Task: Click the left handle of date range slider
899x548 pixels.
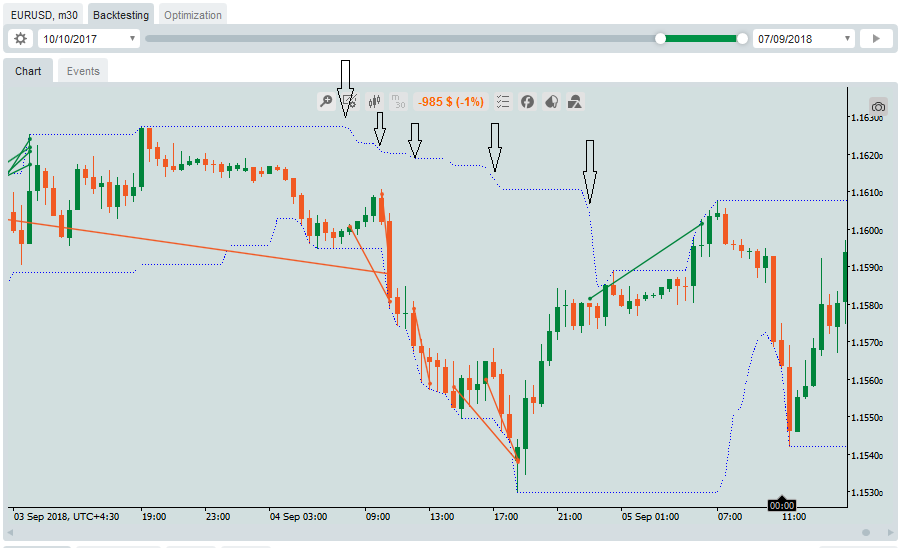Action: (x=660, y=38)
